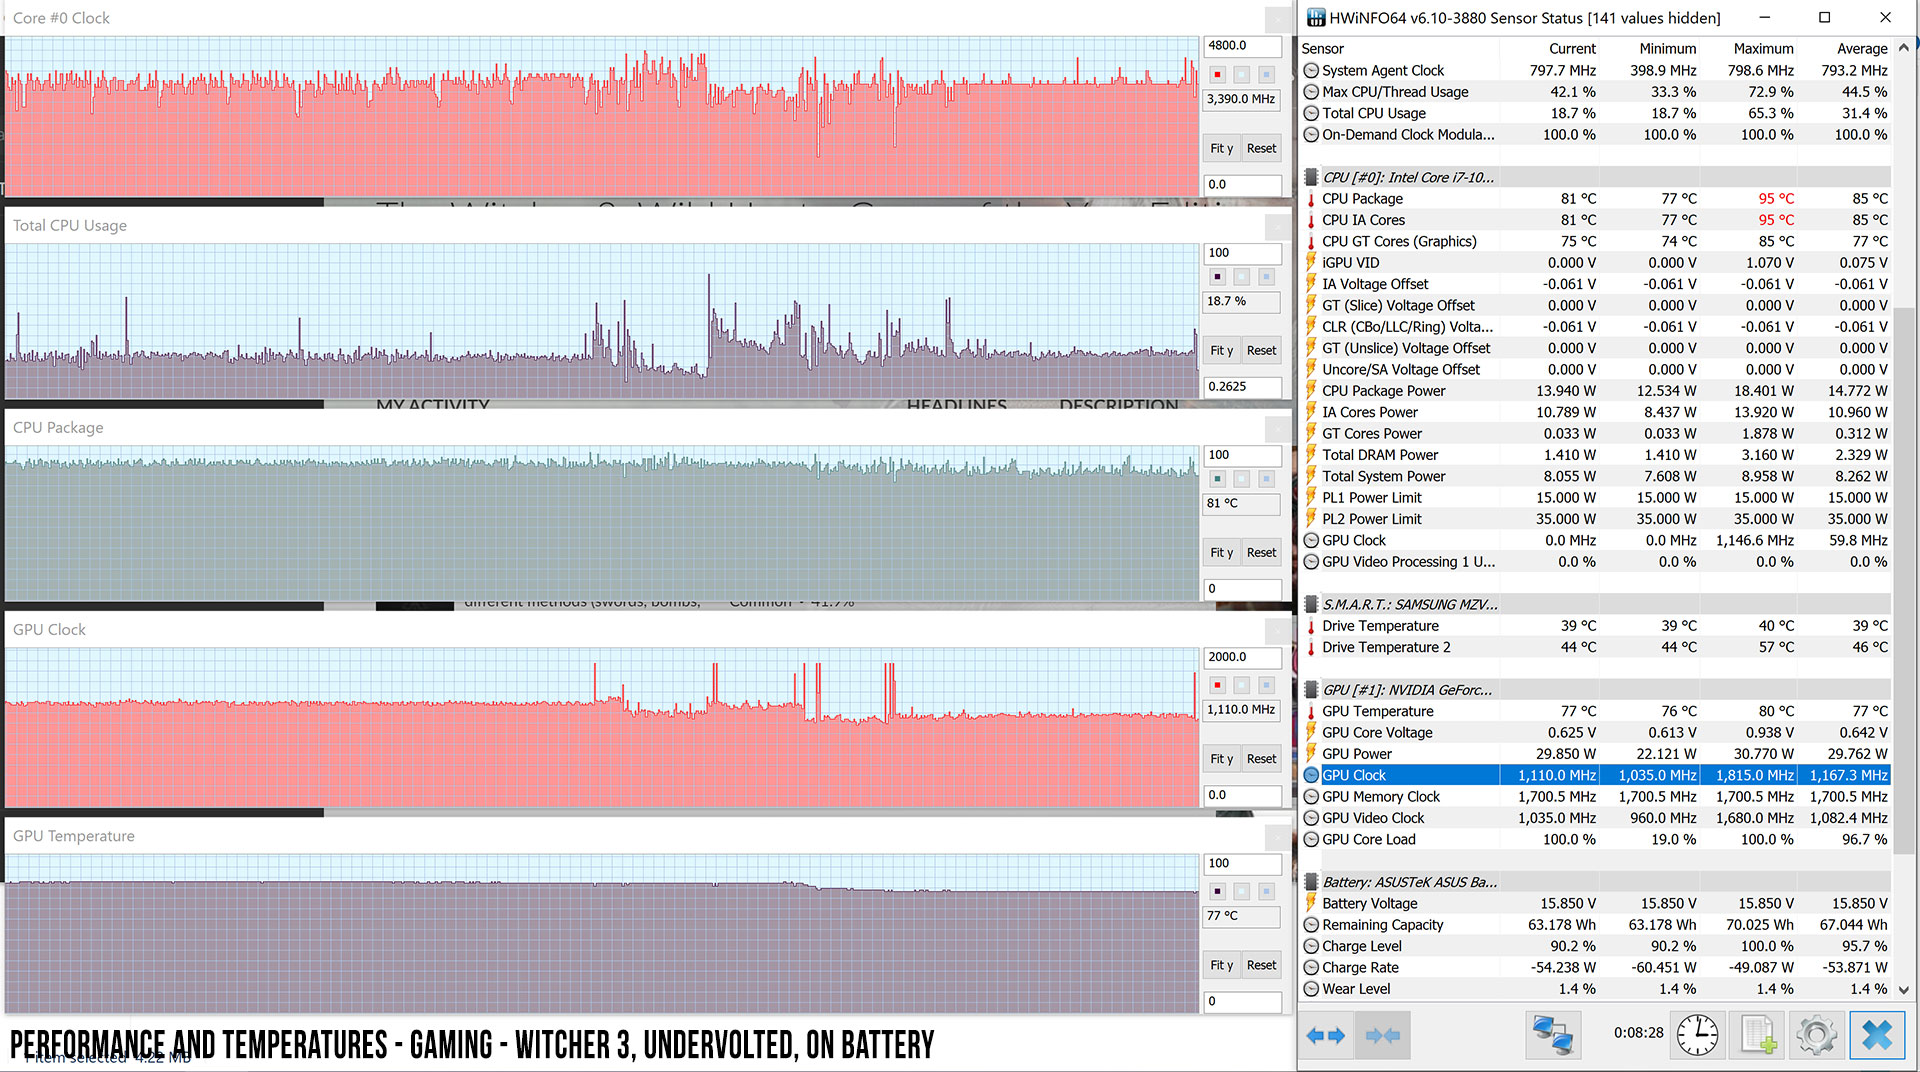The width and height of the screenshot is (1920, 1072).
Task: Click the expand sensor columns arrows icon
Action: (1325, 1036)
